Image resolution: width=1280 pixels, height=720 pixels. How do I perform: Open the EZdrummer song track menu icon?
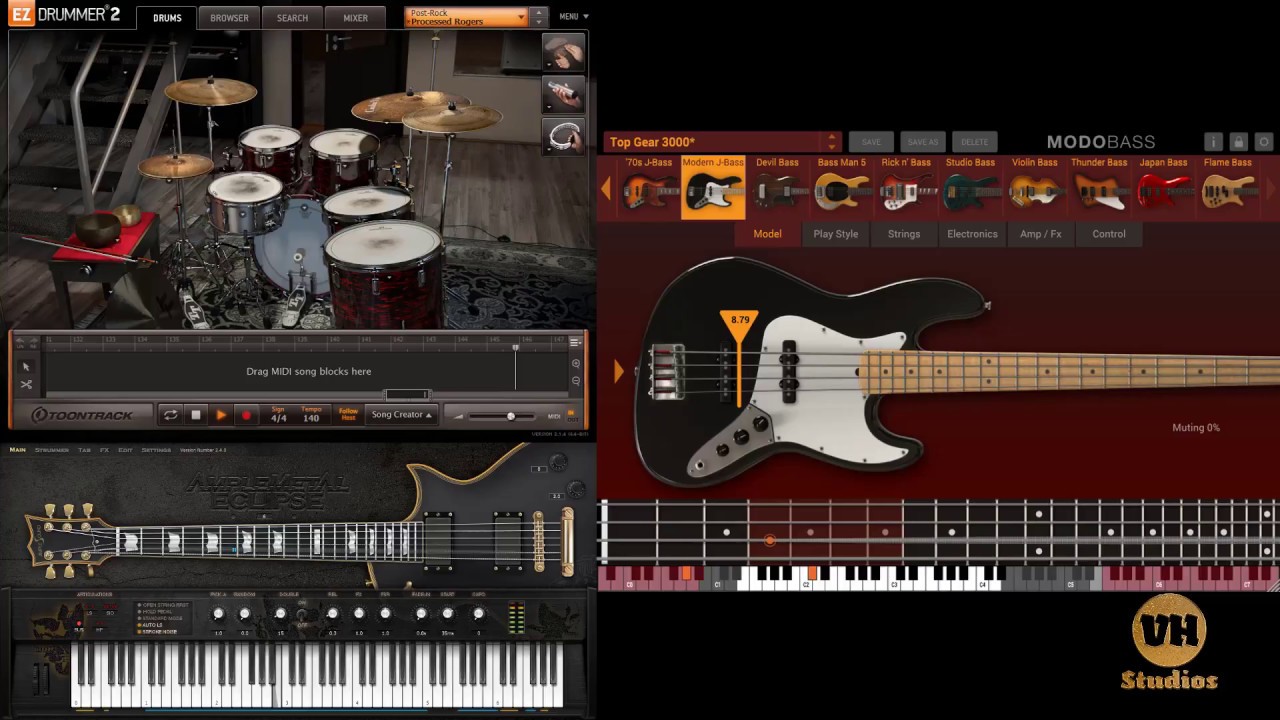tap(576, 342)
